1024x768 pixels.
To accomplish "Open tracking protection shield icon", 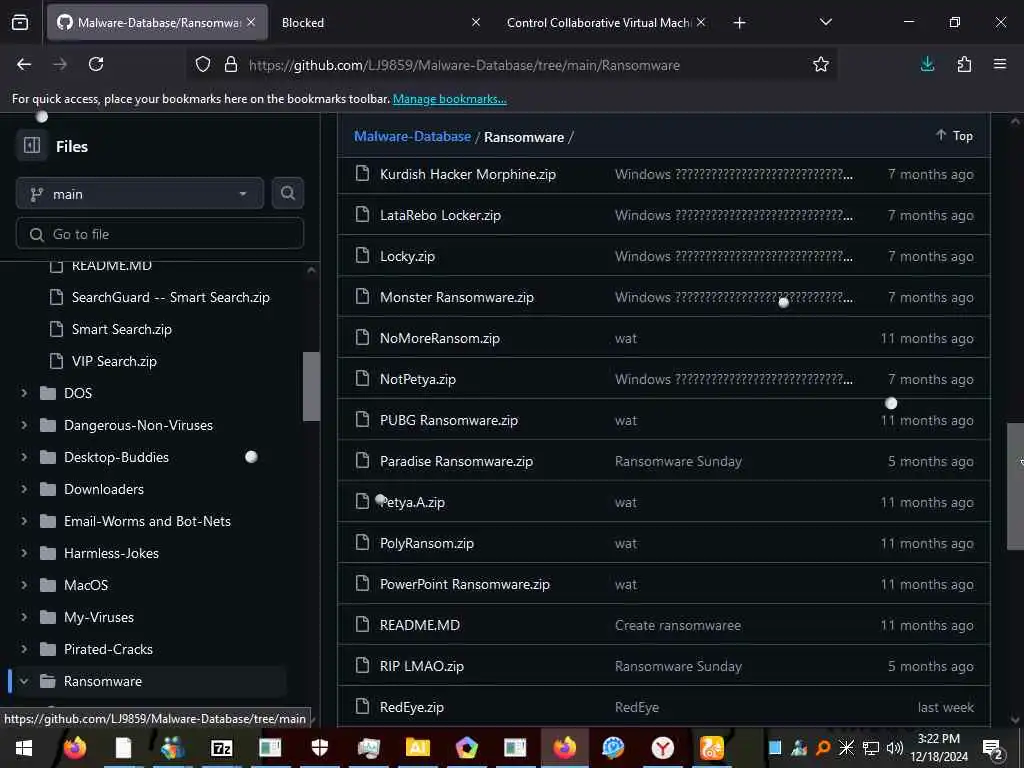I will [x=203, y=65].
